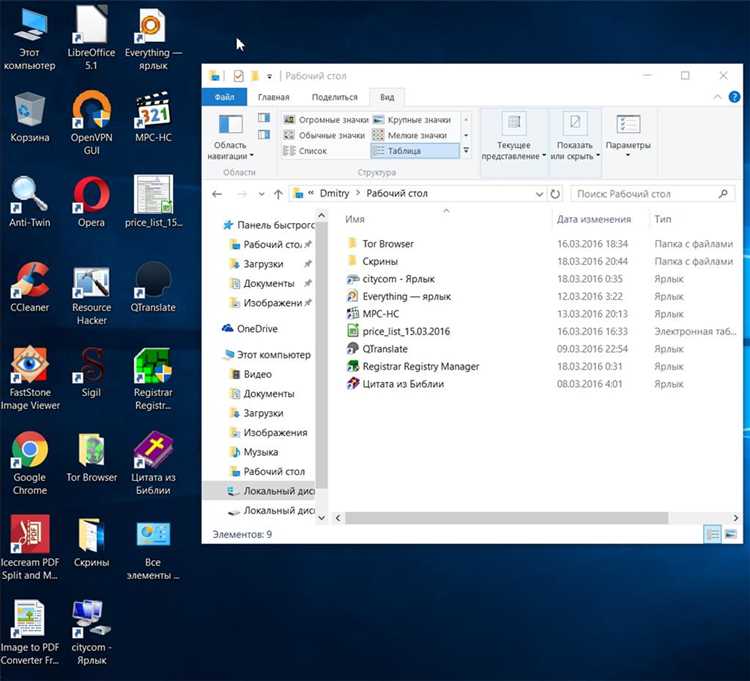Switch layout to Крупные значки
750x681 pixels.
412,120
